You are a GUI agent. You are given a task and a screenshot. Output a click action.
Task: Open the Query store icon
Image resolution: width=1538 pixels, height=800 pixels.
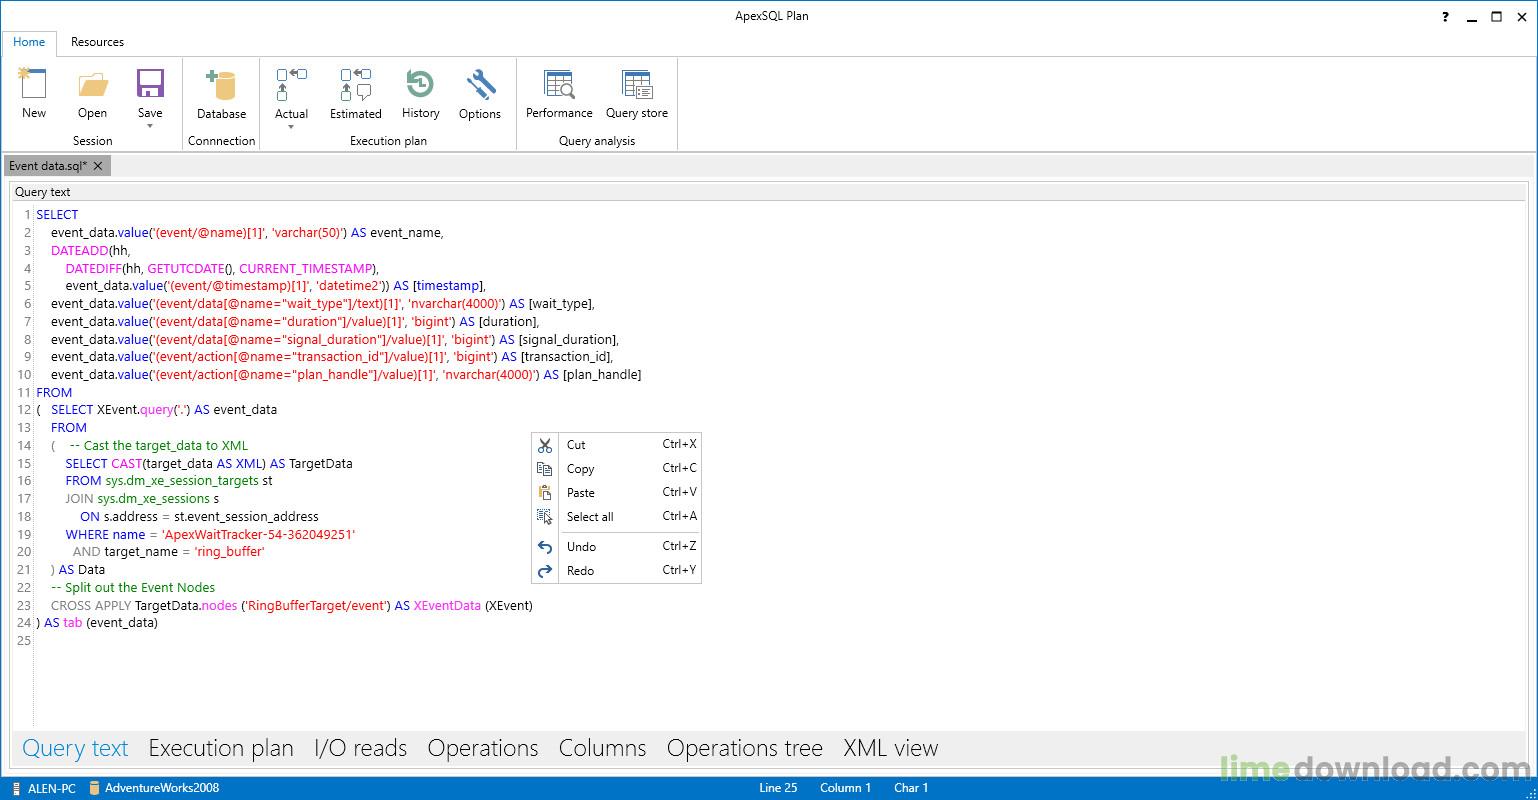tap(637, 87)
